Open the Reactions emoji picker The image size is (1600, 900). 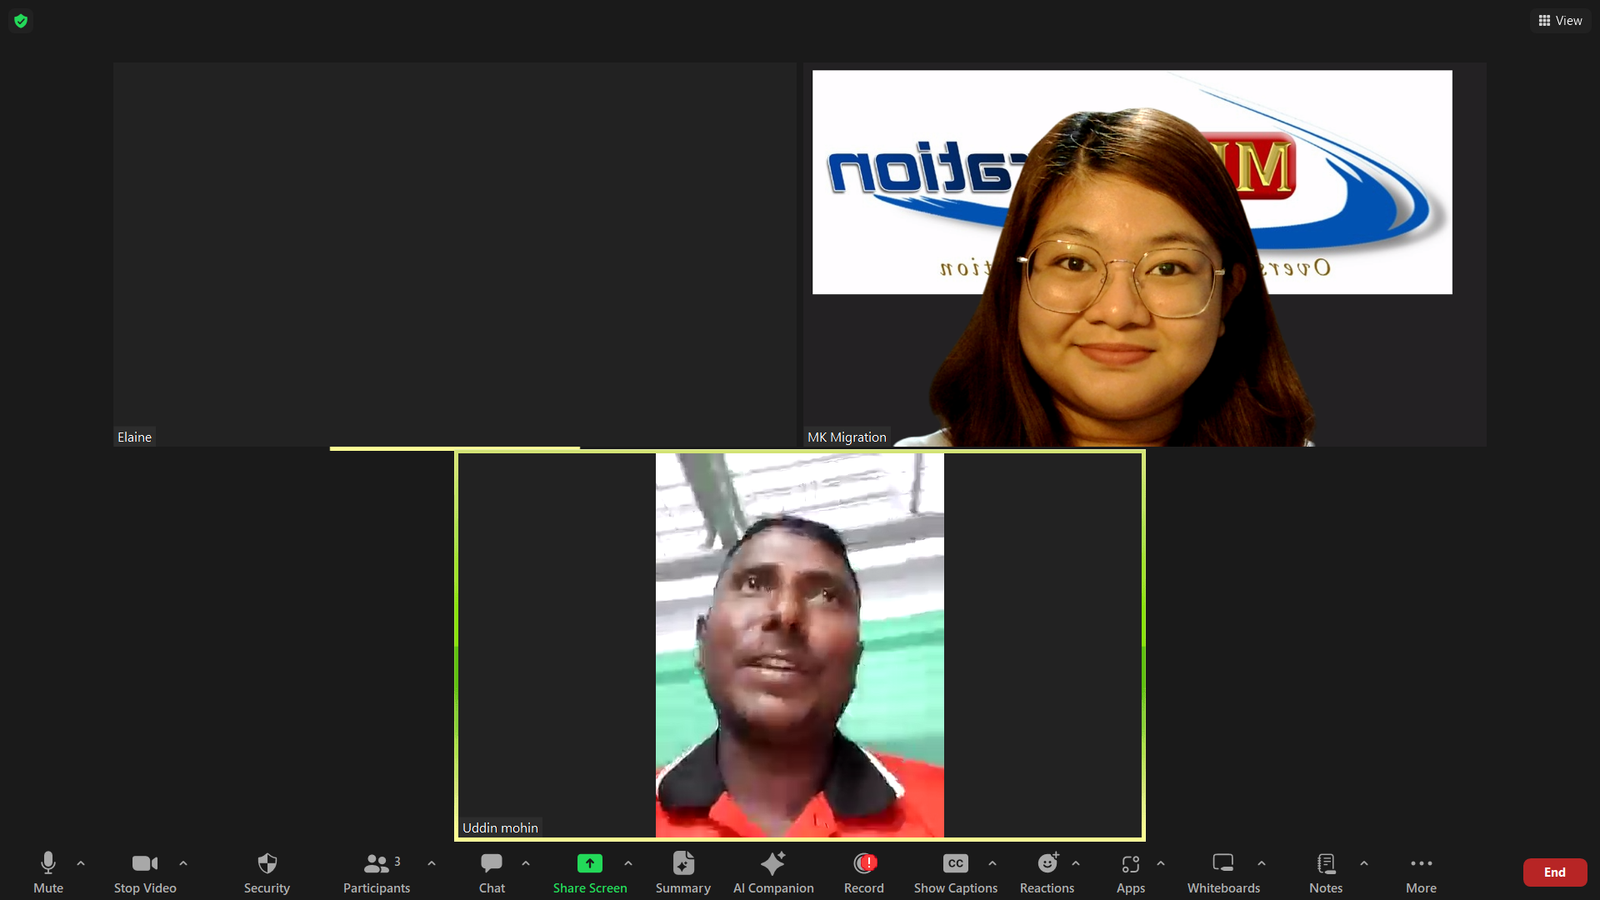[1047, 872]
